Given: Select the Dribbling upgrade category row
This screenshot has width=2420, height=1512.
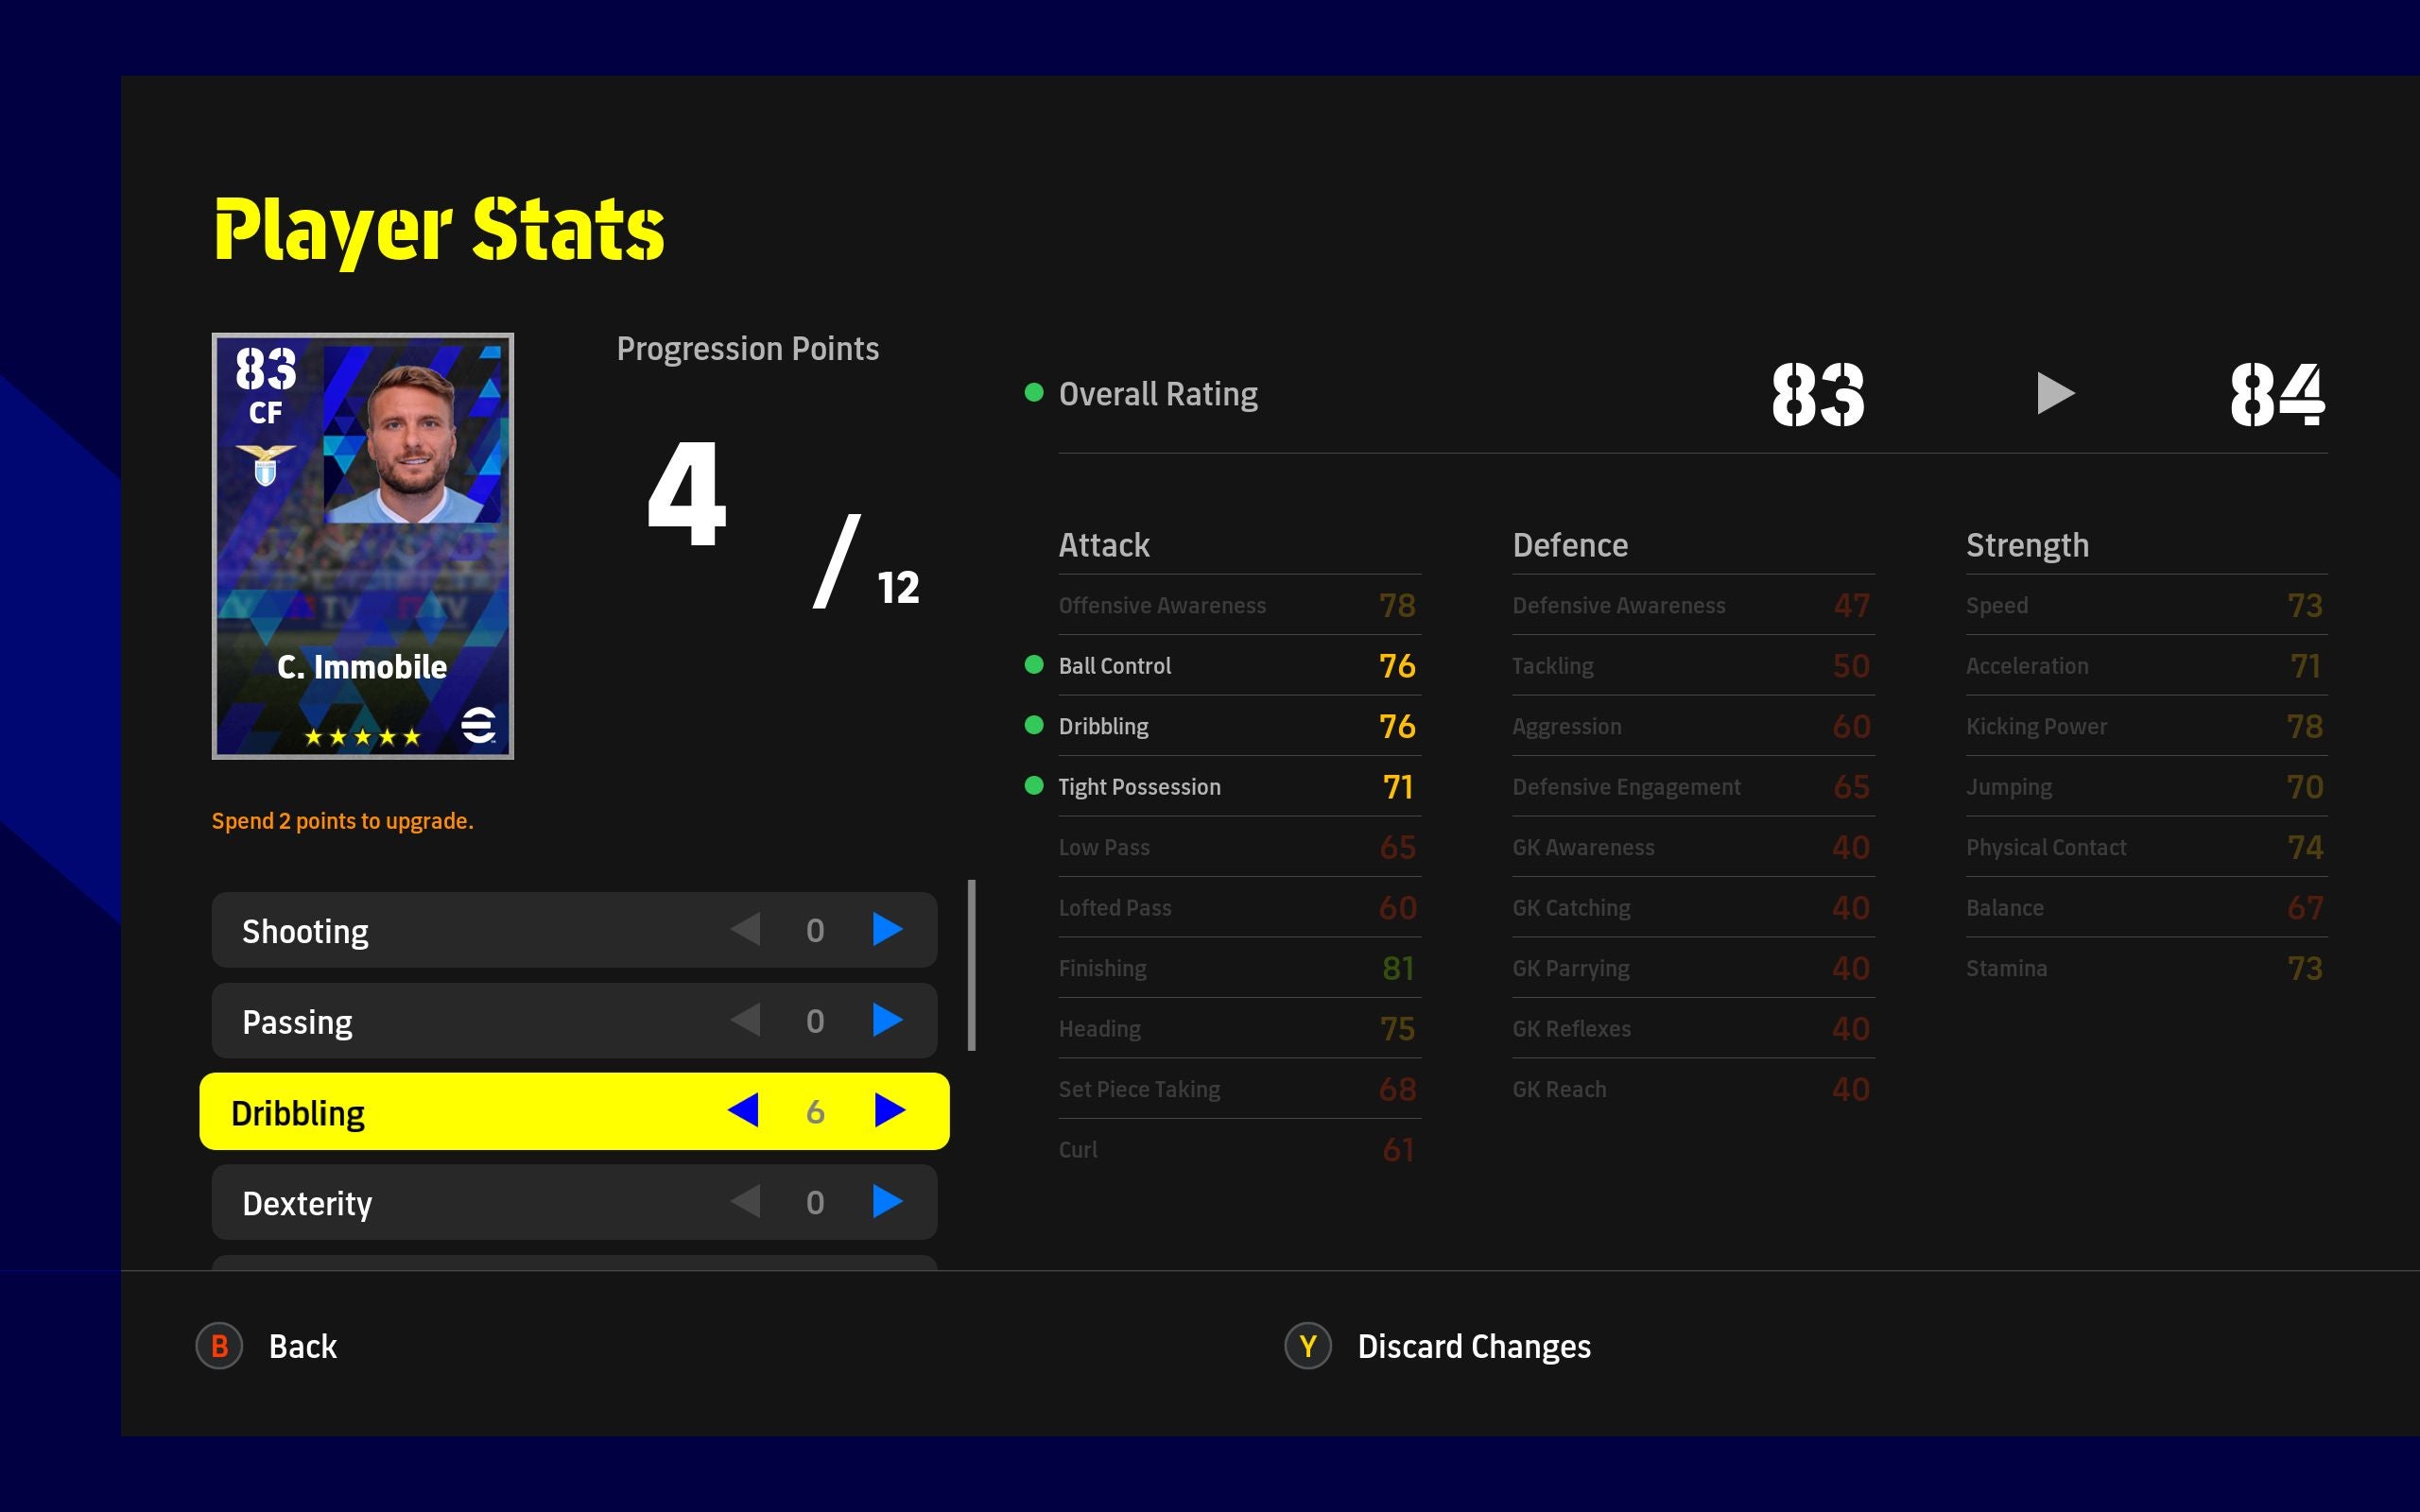Looking at the screenshot, I should pos(575,1111).
